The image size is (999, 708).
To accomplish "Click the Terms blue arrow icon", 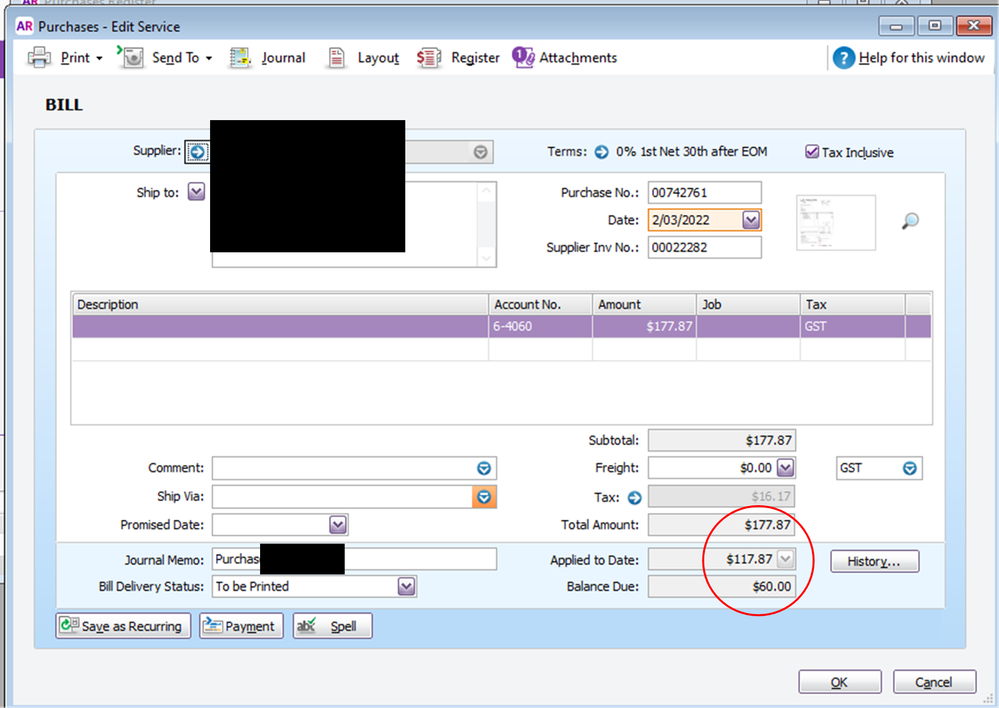I will tap(601, 152).
